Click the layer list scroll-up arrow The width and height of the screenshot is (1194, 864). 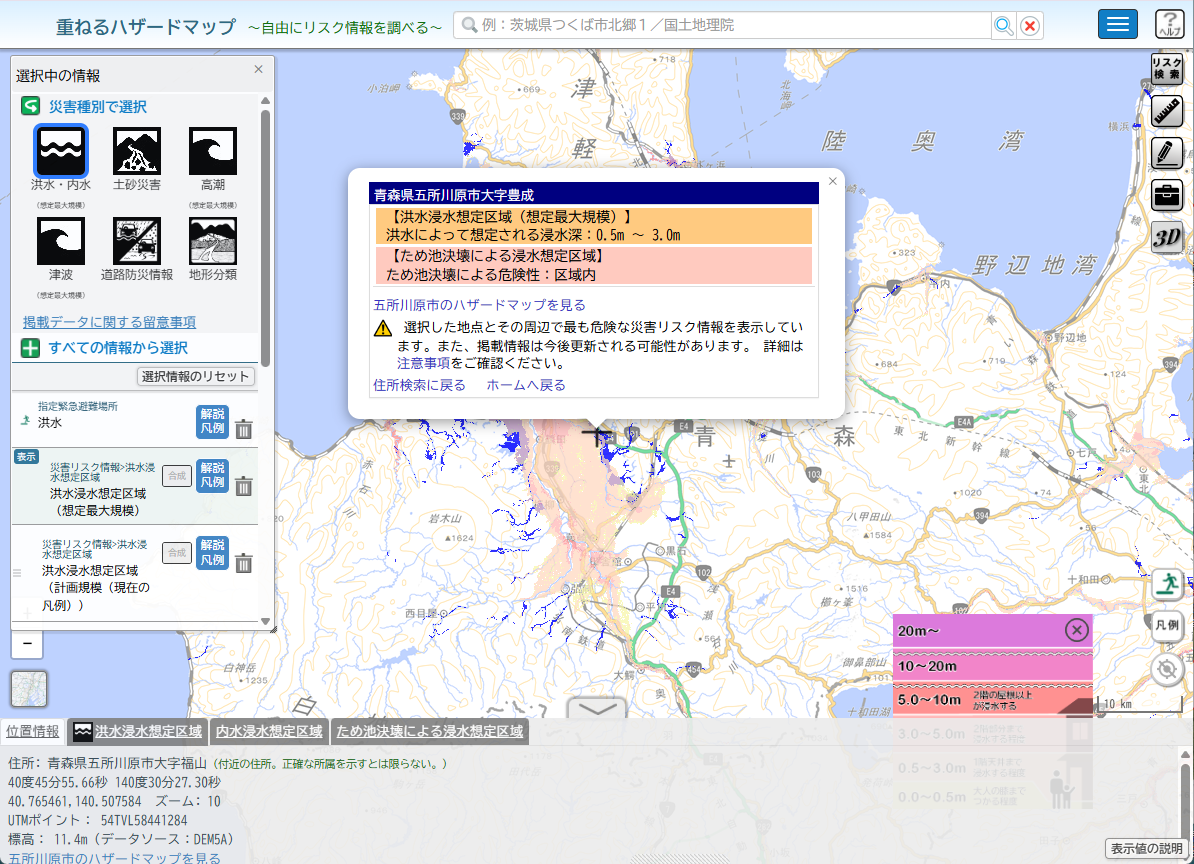click(x=266, y=100)
